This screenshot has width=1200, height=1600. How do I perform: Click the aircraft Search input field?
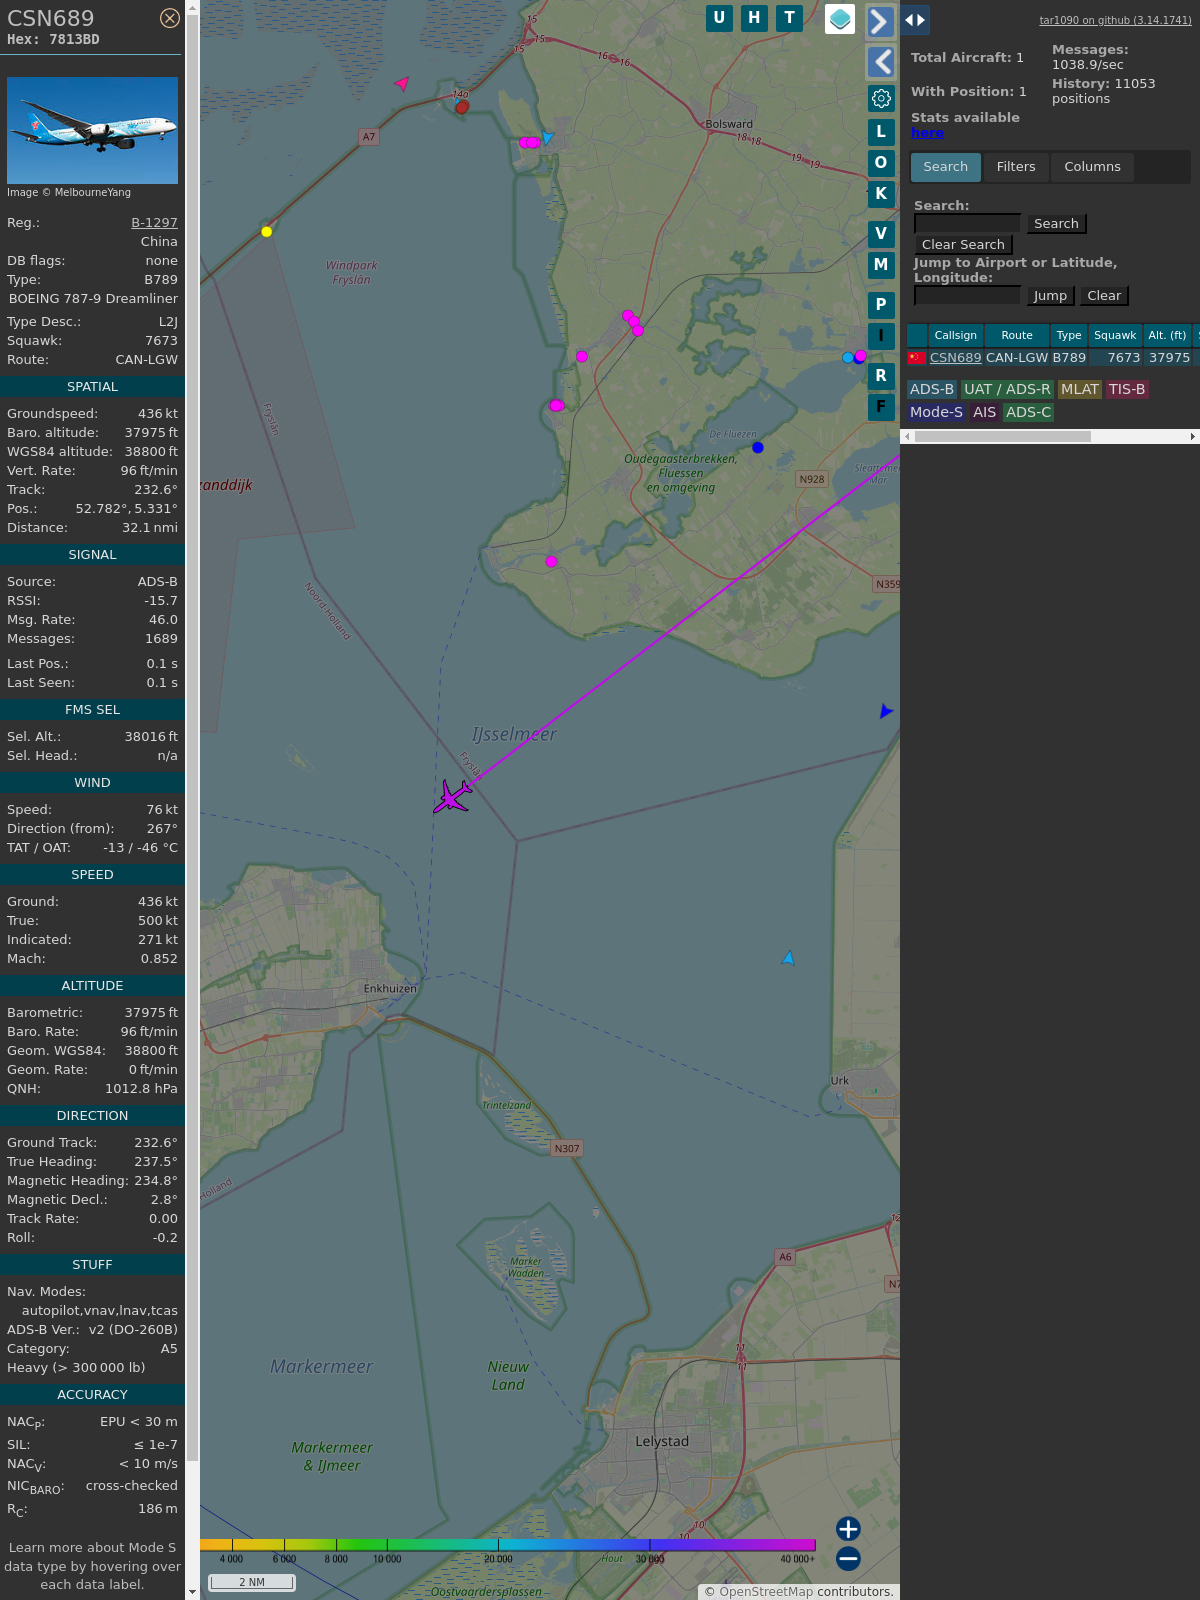pos(967,223)
